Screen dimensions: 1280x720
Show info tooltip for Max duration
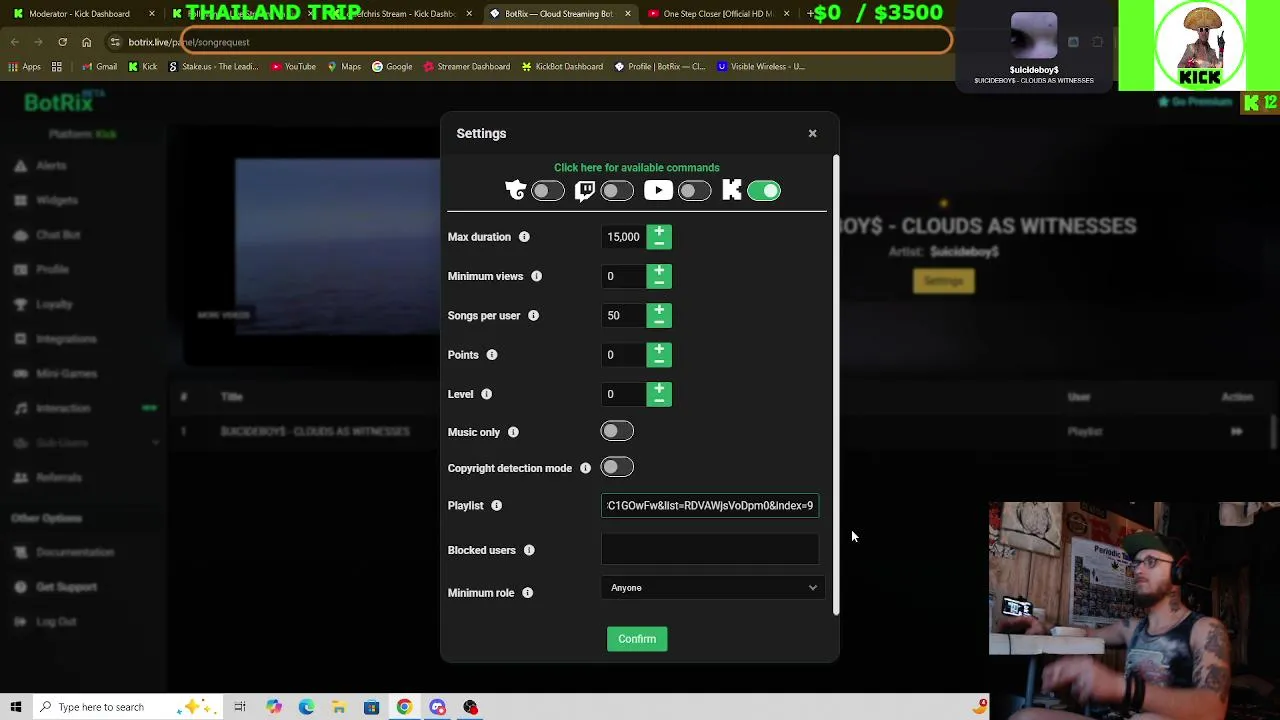(x=524, y=237)
